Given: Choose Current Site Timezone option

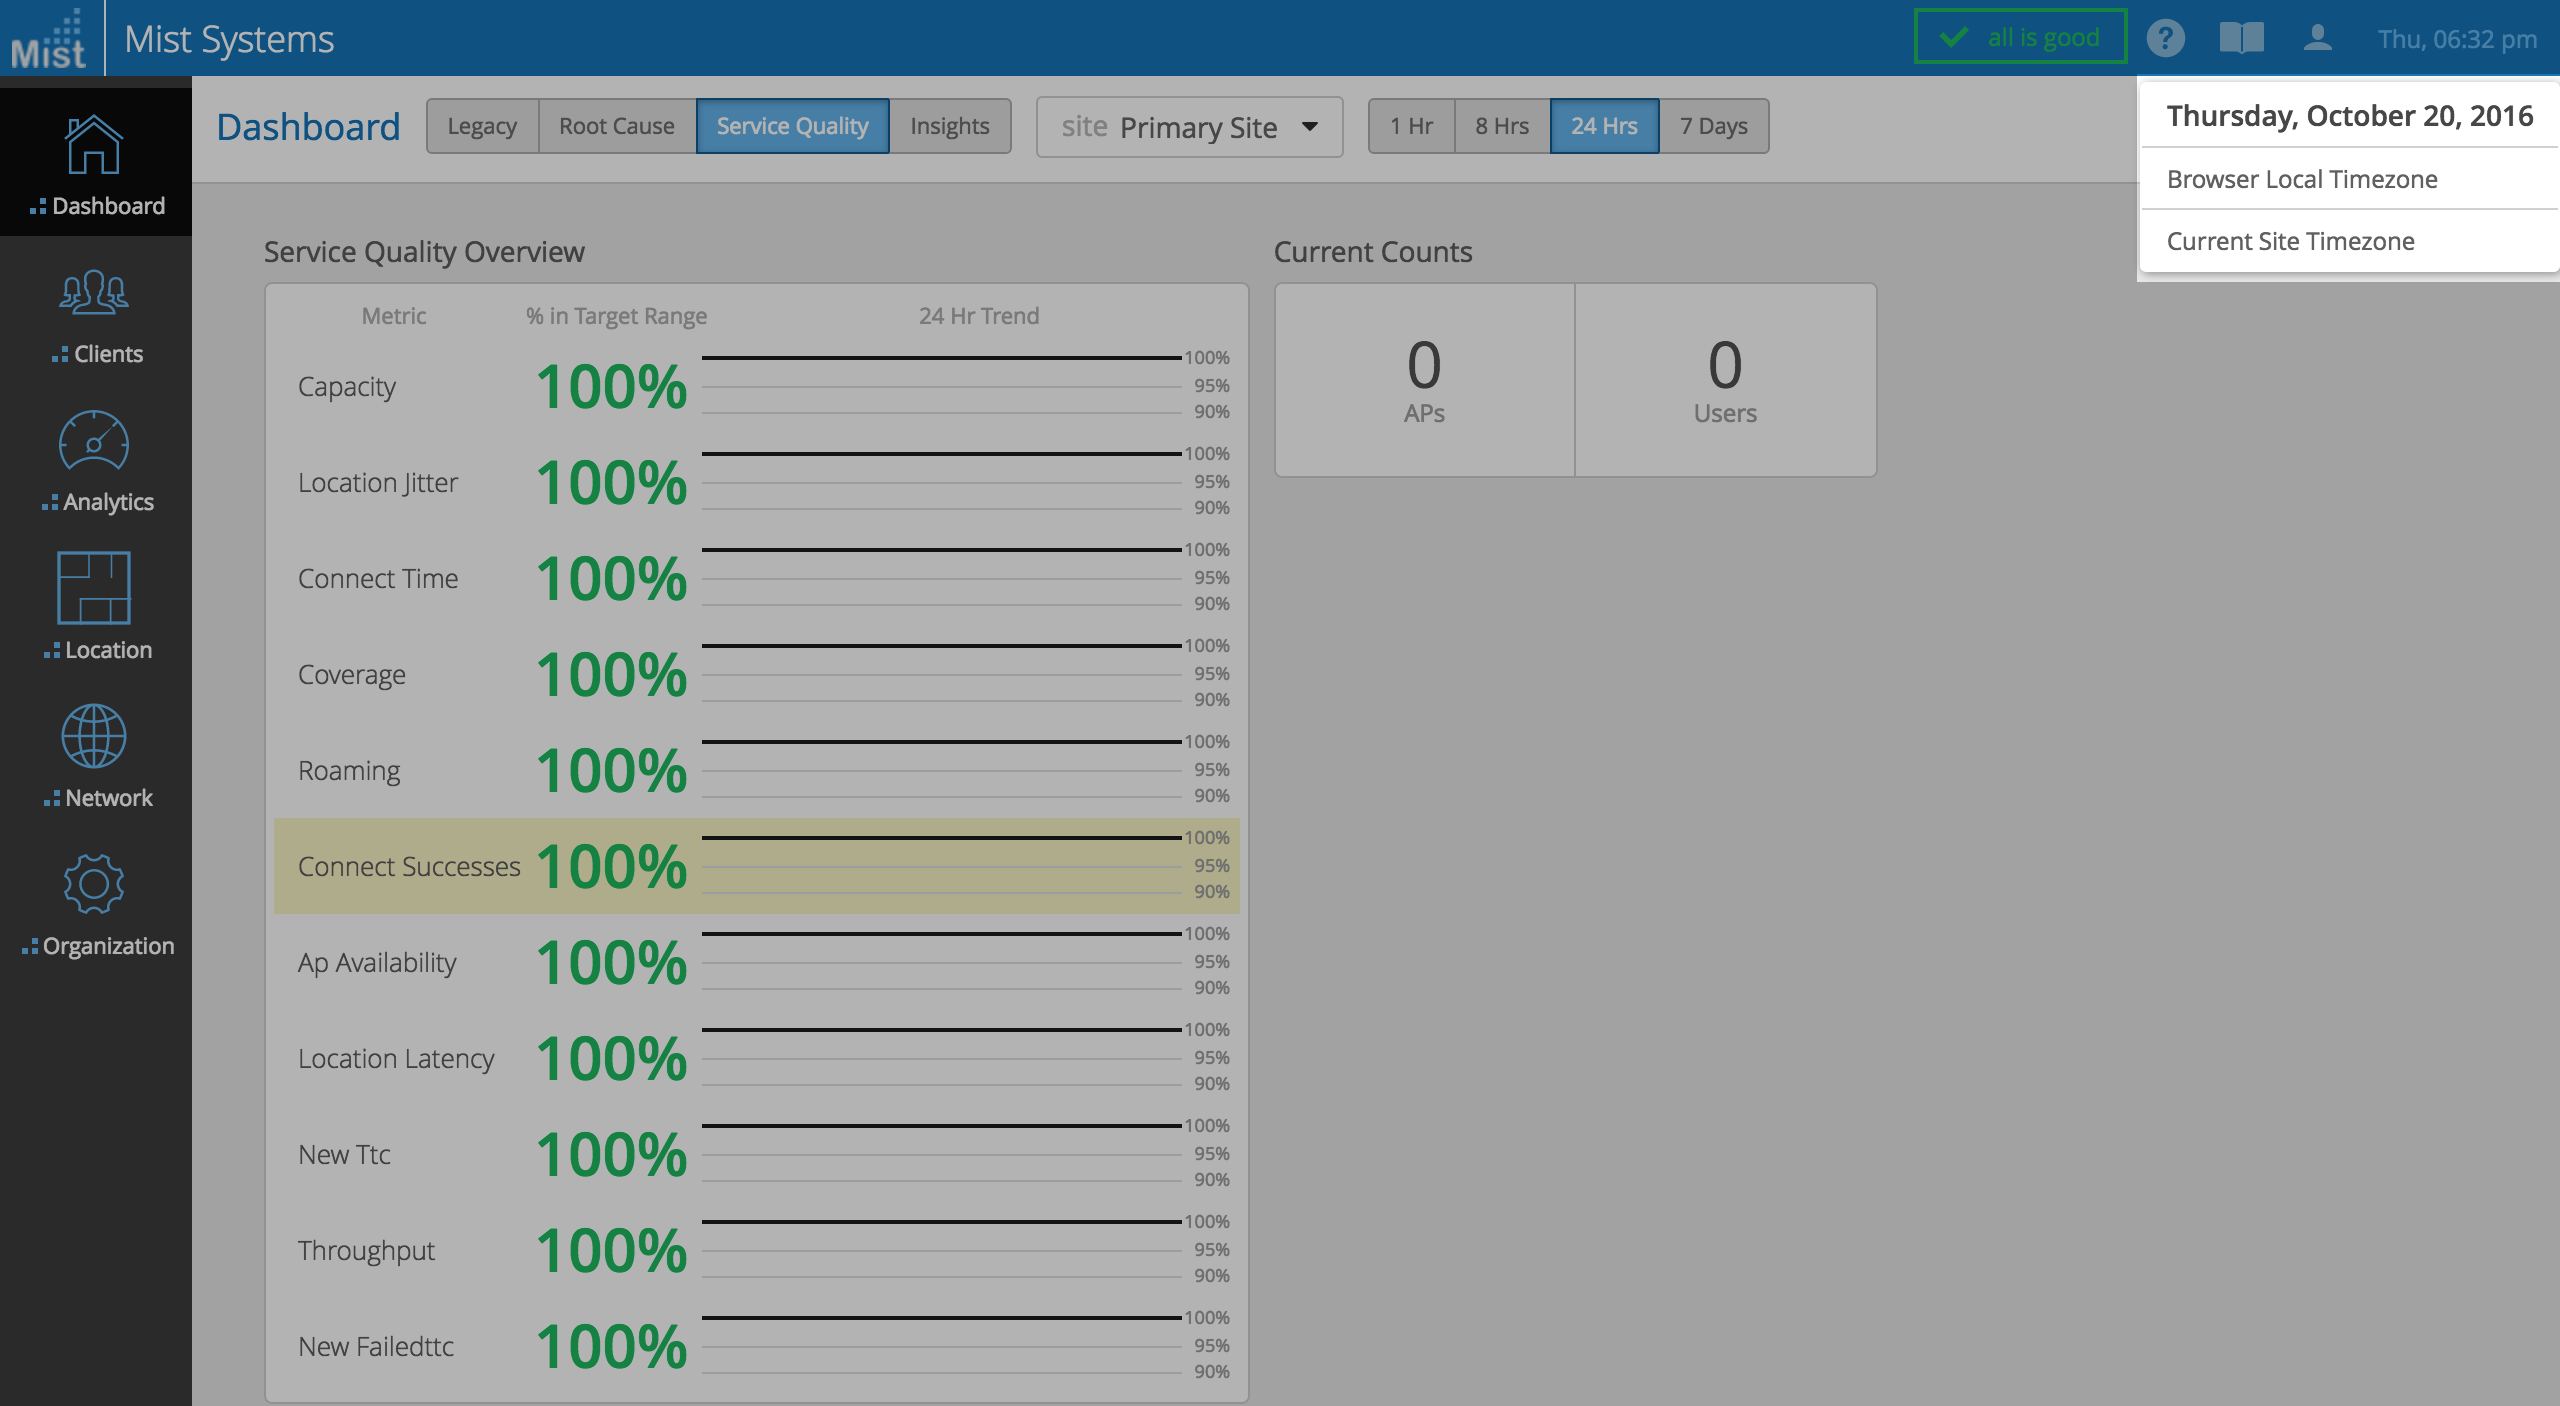Looking at the screenshot, I should (x=2290, y=241).
